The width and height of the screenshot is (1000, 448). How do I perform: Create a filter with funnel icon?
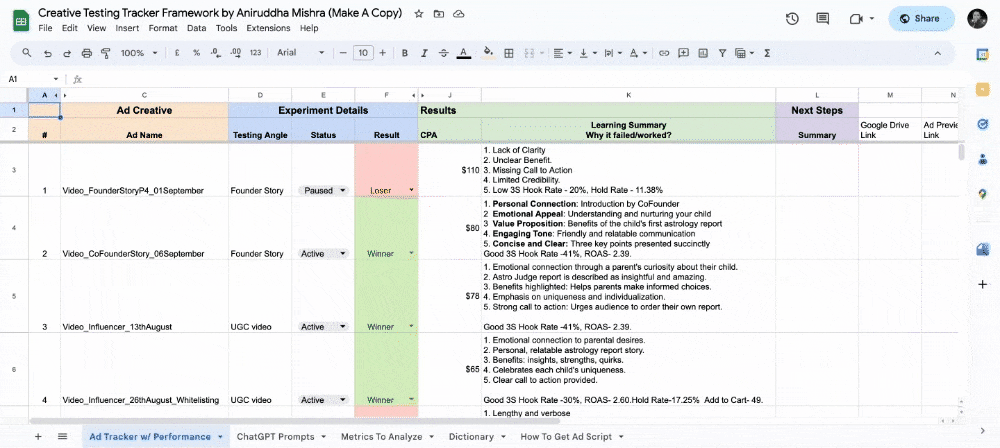pyautogui.click(x=722, y=53)
